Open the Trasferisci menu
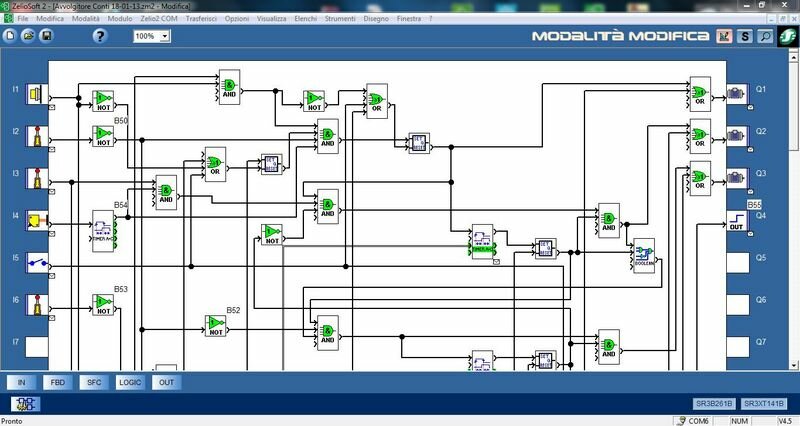This screenshot has width=800, height=426. (x=201, y=18)
